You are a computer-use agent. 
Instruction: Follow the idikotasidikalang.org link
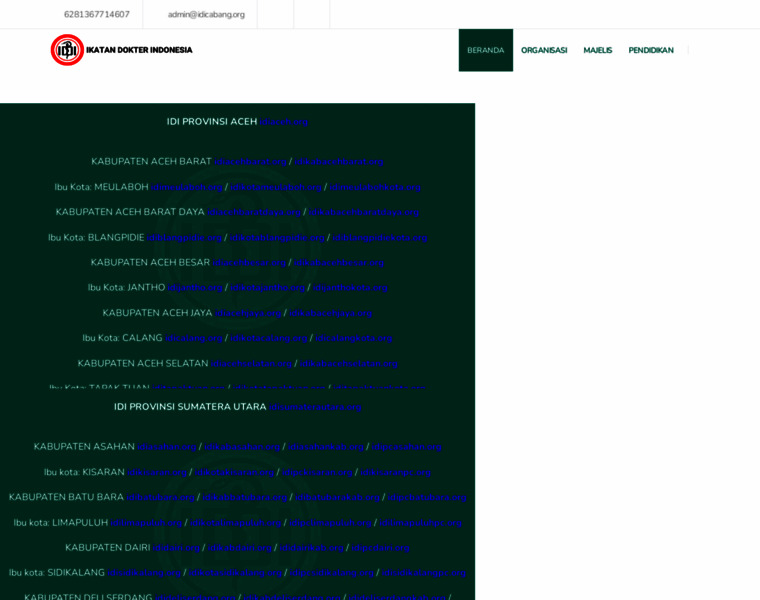pyautogui.click(x=235, y=573)
